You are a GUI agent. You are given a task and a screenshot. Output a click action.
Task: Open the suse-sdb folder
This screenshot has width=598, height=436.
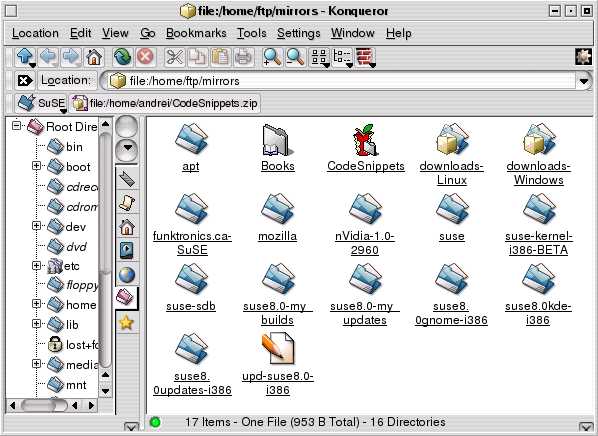191,288
